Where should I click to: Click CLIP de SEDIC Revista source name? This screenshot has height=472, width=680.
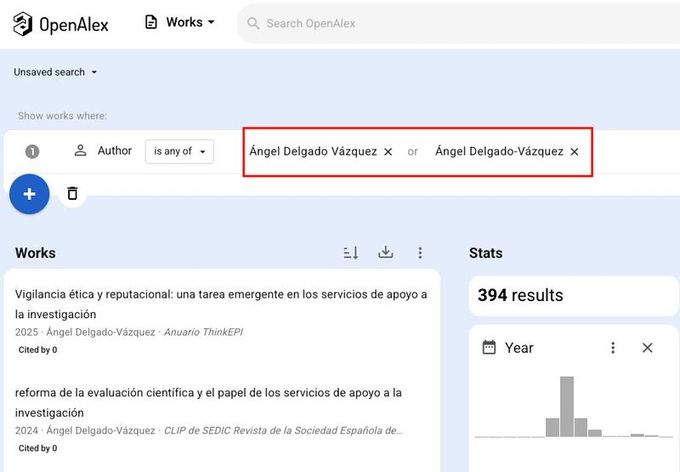pos(283,430)
